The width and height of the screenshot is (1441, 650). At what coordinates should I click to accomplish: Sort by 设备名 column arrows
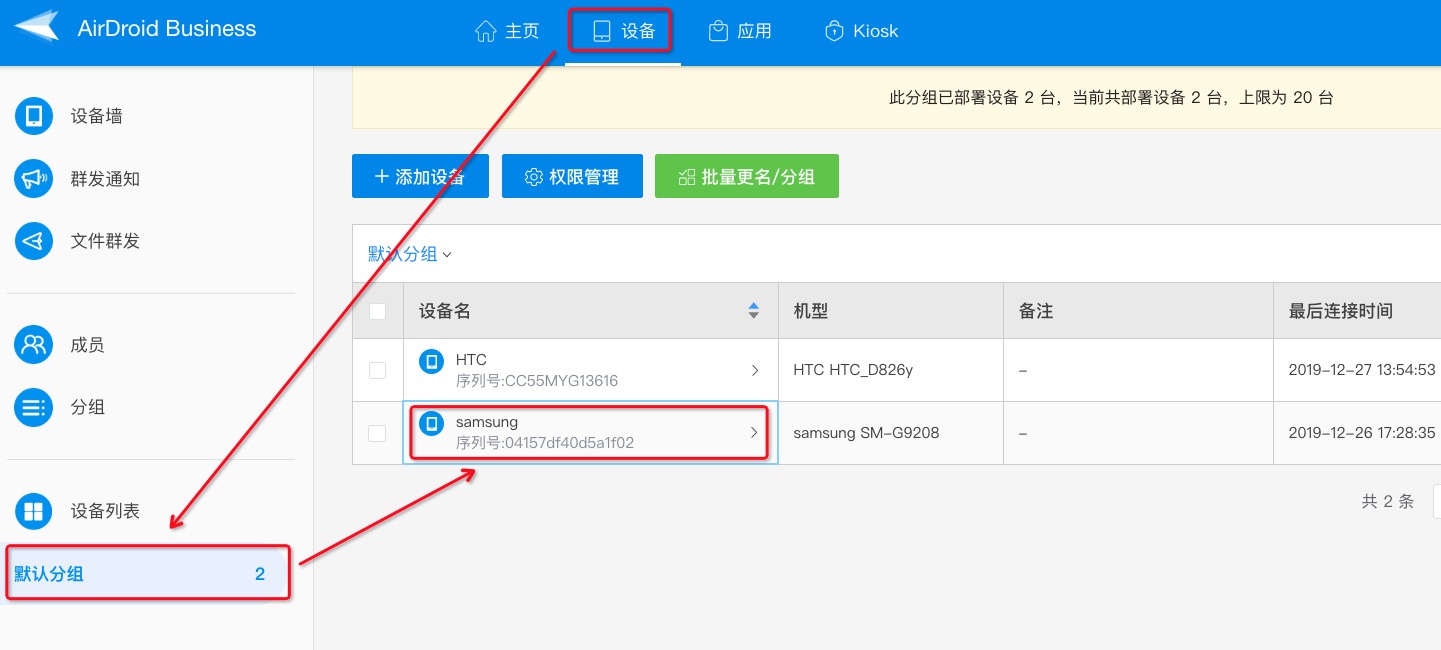pos(754,311)
